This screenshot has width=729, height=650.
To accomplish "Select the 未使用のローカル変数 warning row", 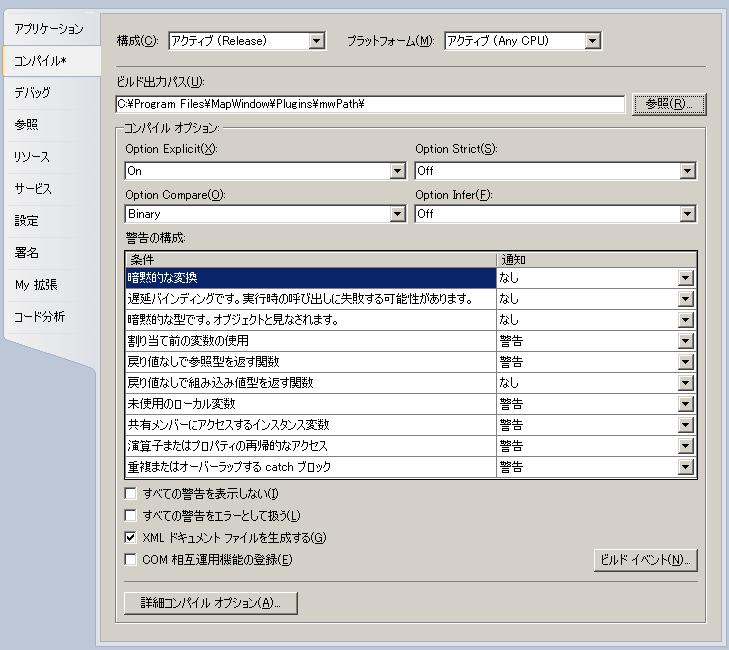I will click(x=310, y=404).
